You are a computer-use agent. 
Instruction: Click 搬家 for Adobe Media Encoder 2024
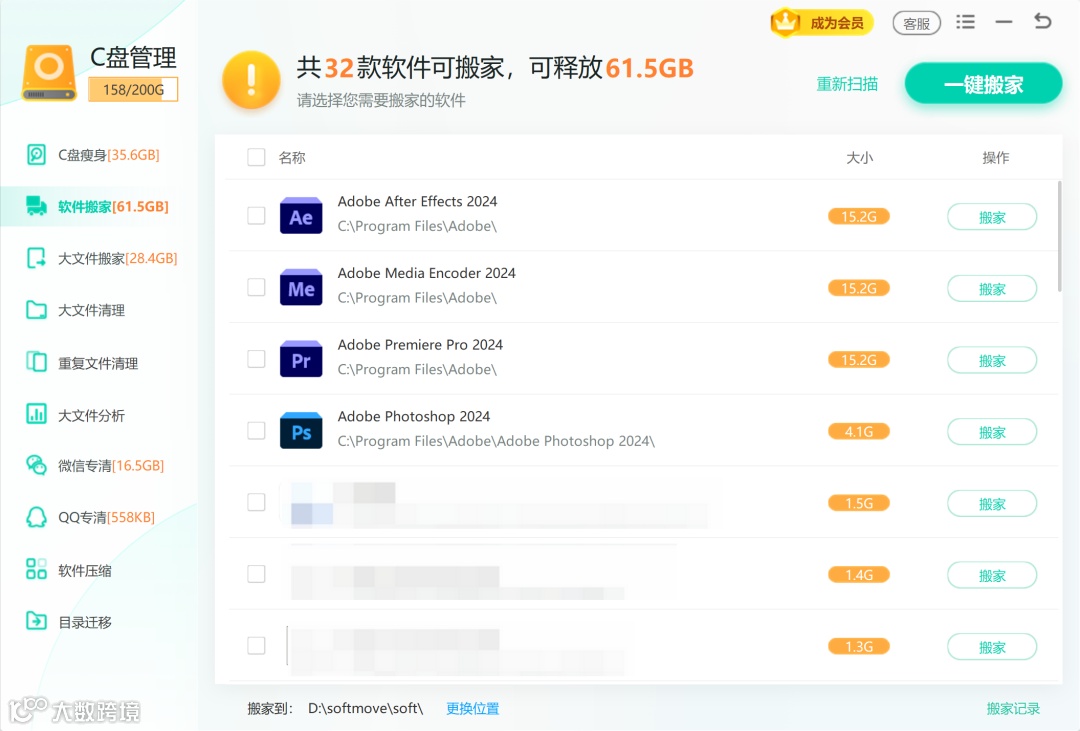click(992, 289)
